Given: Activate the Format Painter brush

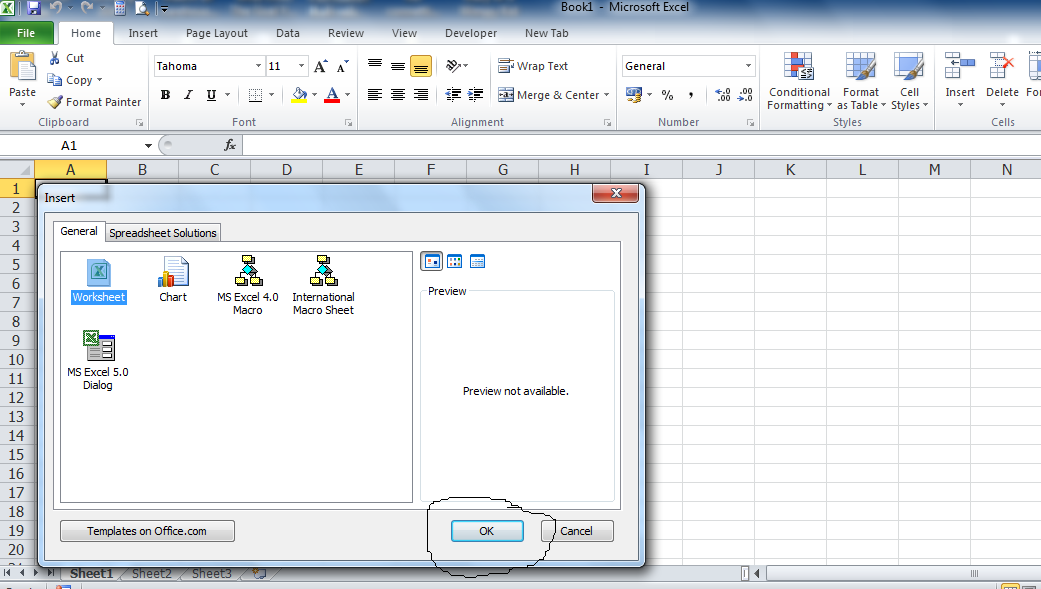Looking at the screenshot, I should coord(55,102).
